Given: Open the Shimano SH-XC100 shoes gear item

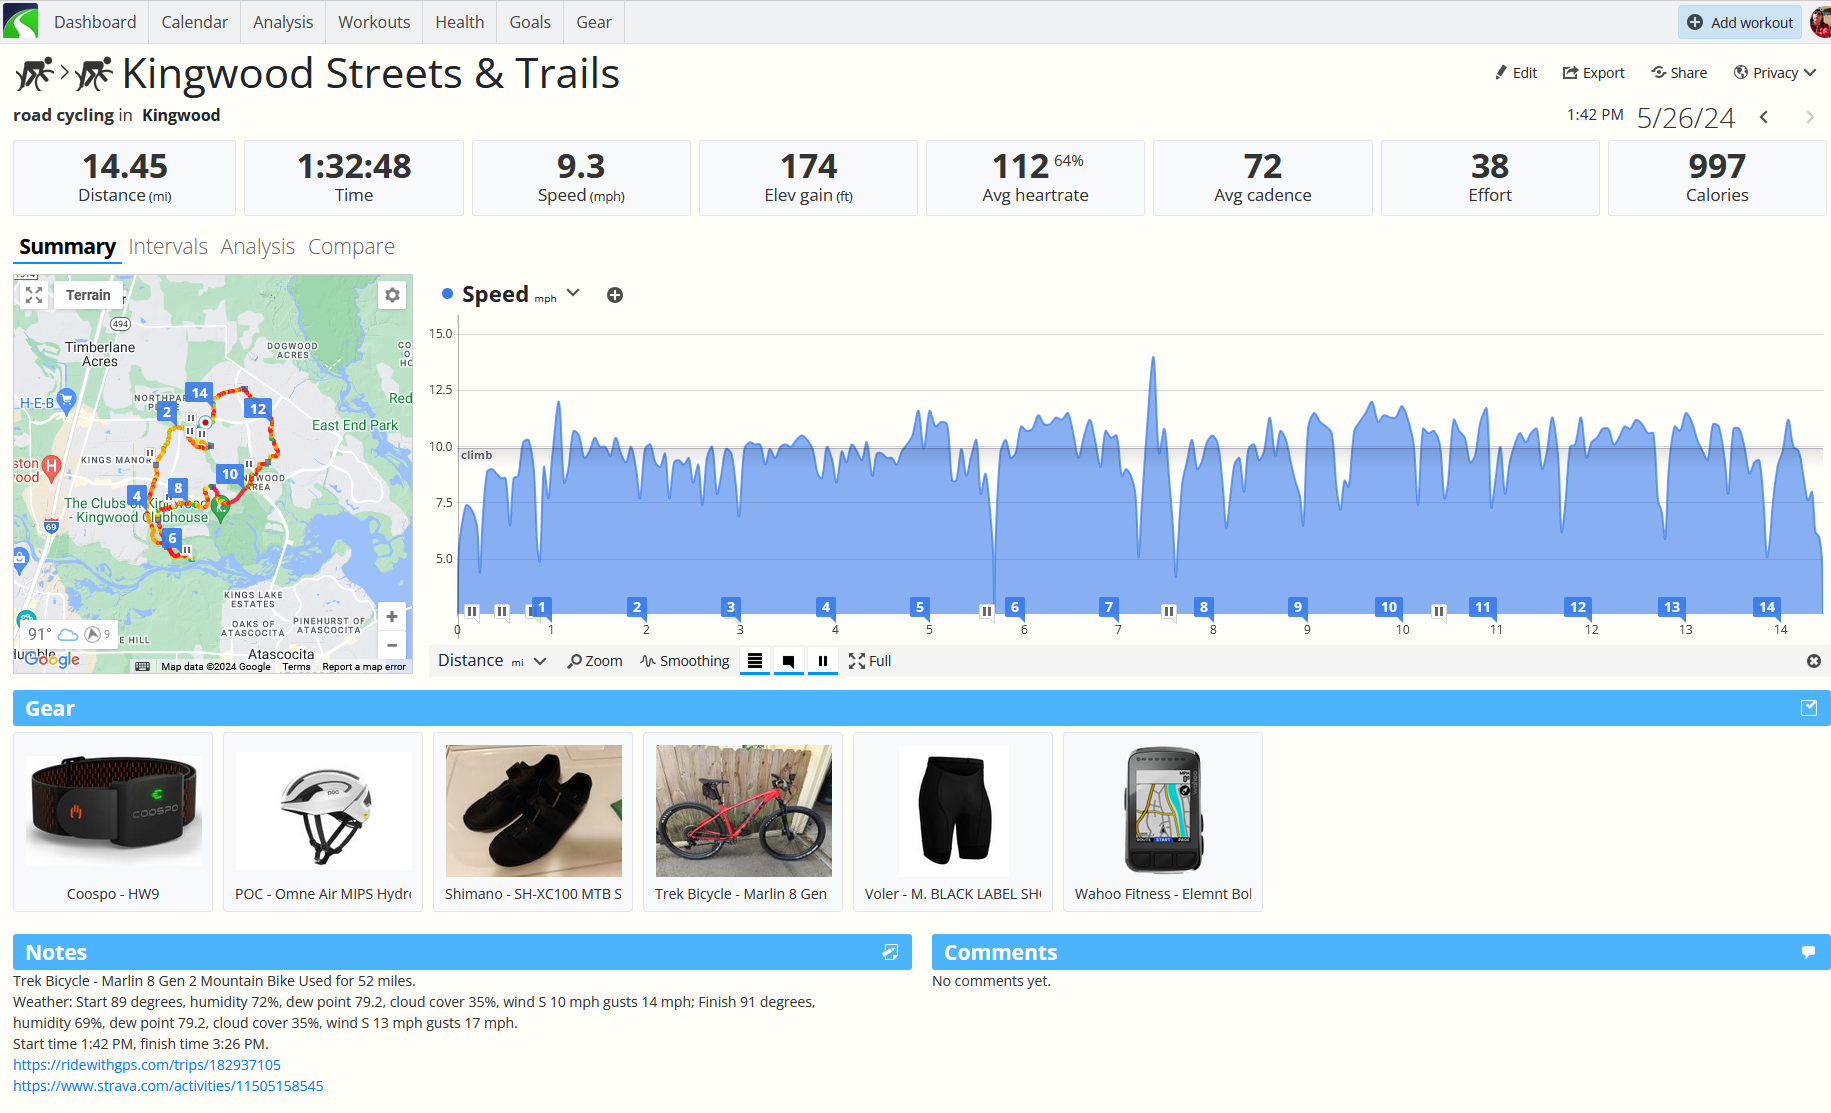Looking at the screenshot, I should point(533,822).
